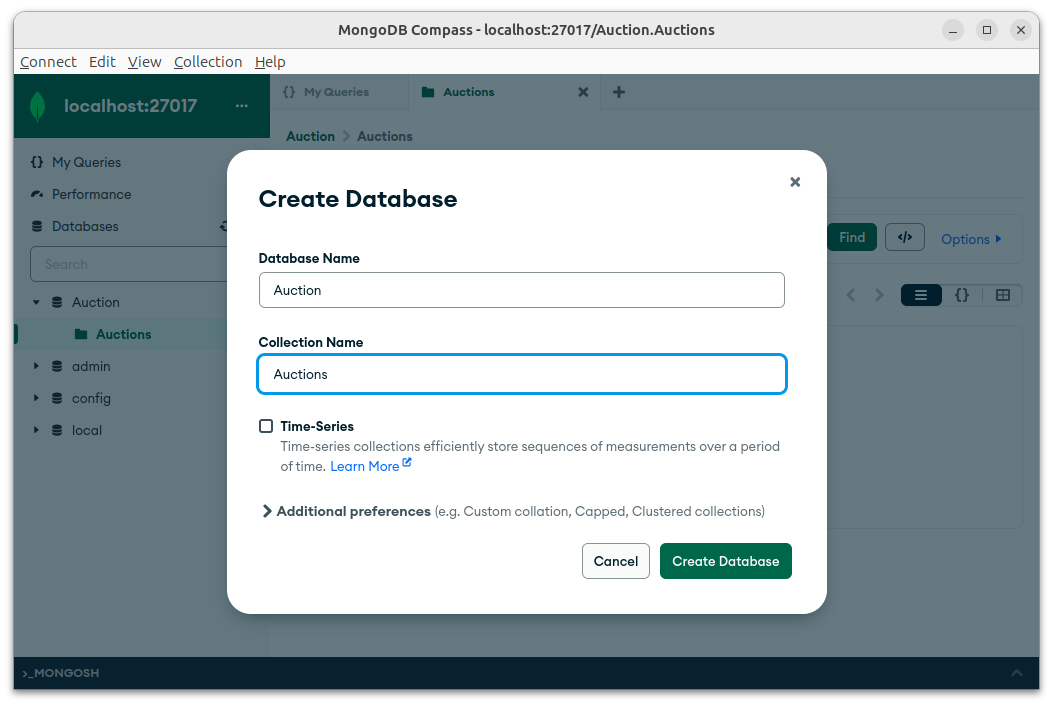The width and height of the screenshot is (1053, 706).
Task: Open the Edit menu
Action: (x=102, y=62)
